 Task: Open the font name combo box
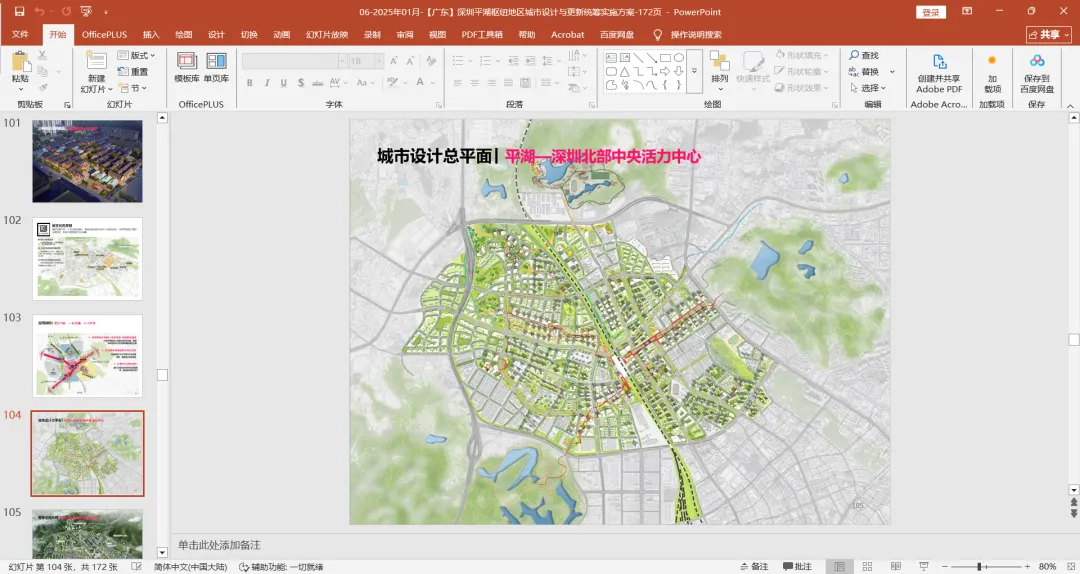pyautogui.click(x=294, y=61)
